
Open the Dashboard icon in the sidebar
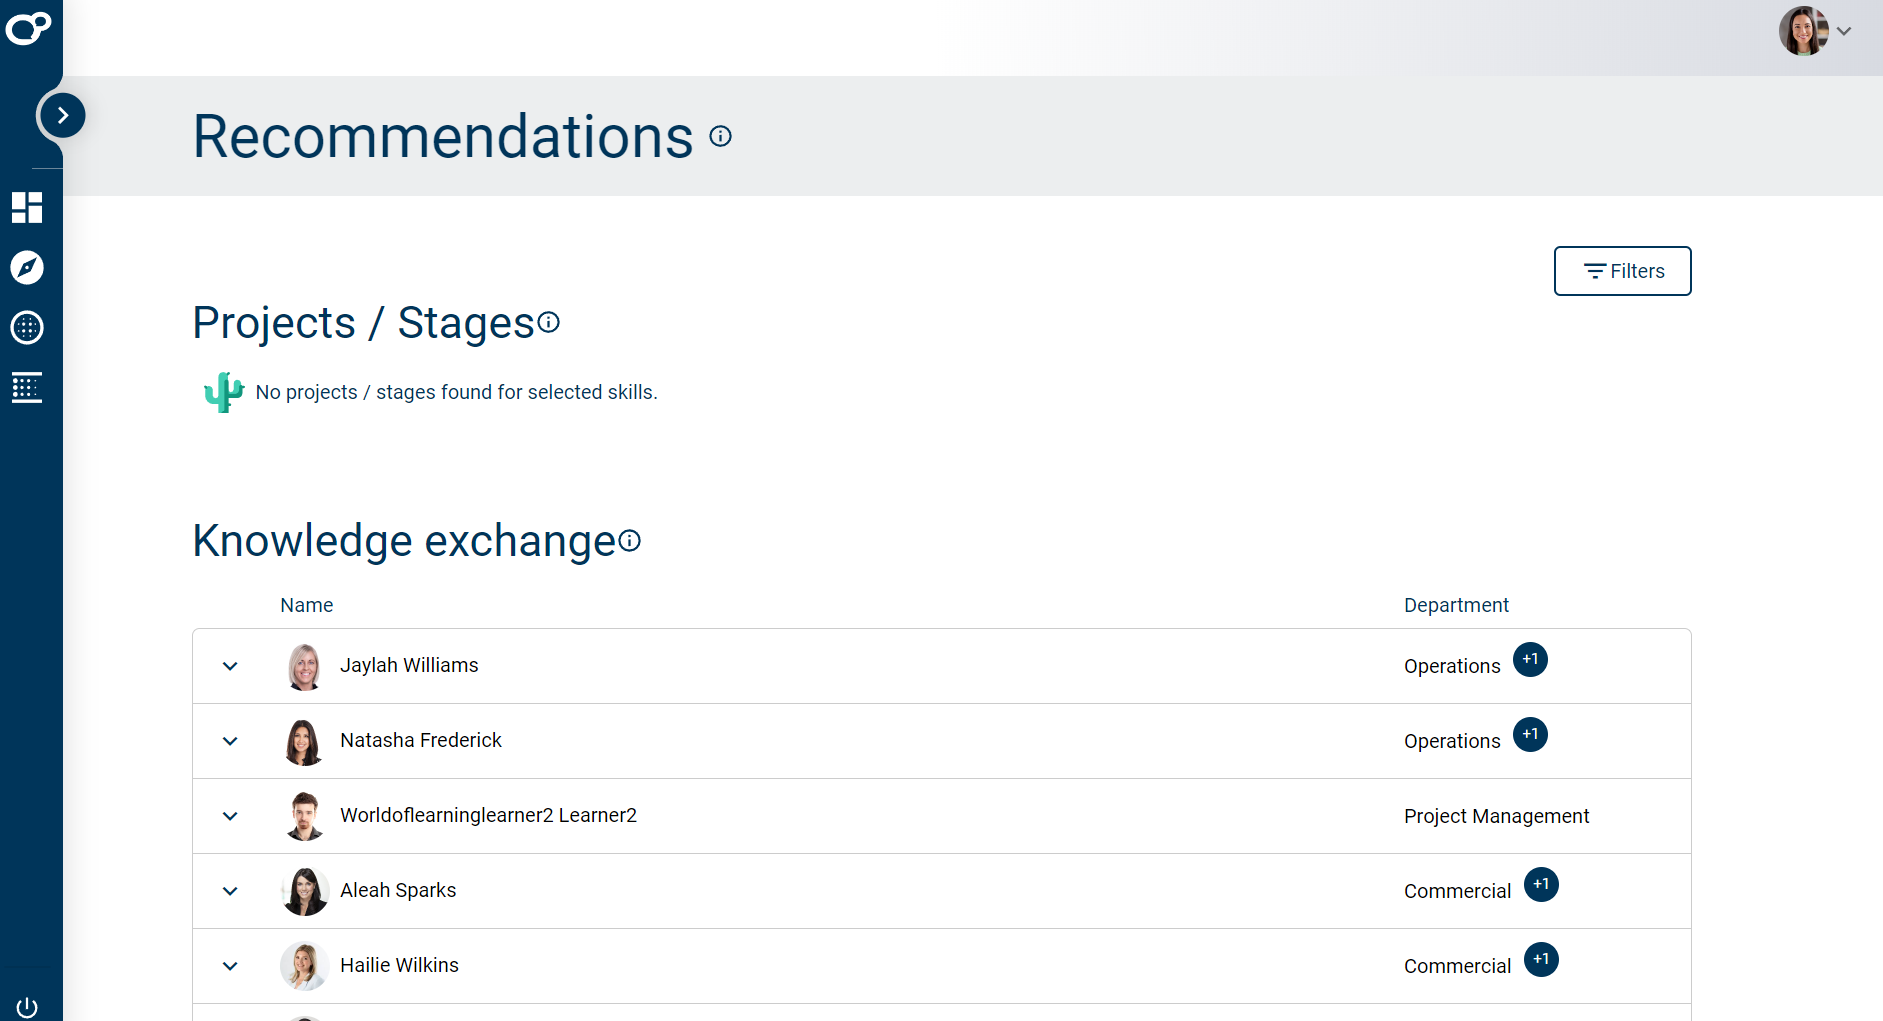(27, 208)
